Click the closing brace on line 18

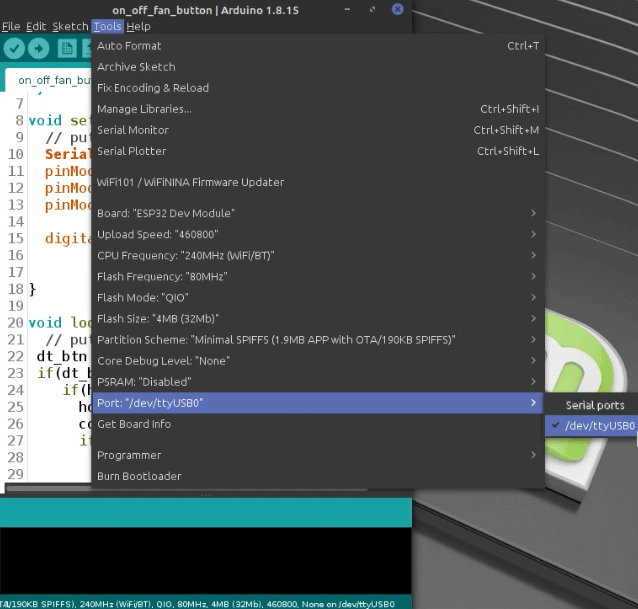tap(33, 289)
